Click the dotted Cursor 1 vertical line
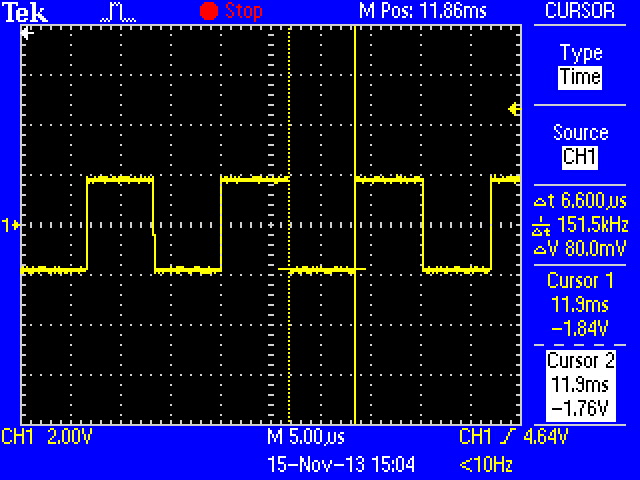Screen dimensions: 640x480 click(x=289, y=224)
